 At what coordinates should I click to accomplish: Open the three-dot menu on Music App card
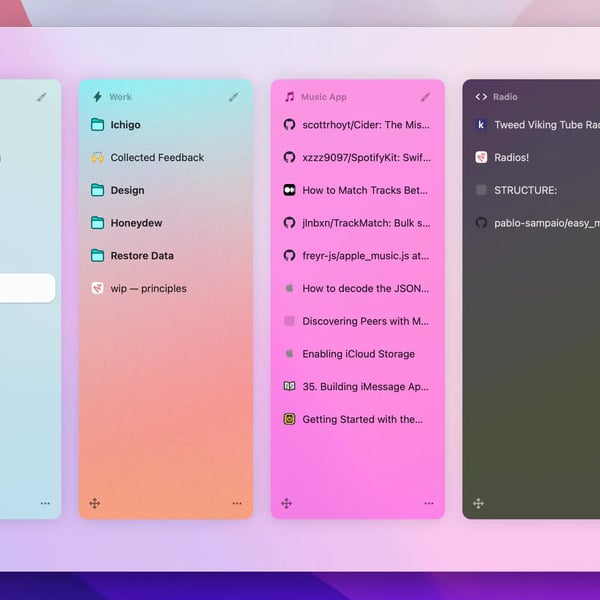429,503
